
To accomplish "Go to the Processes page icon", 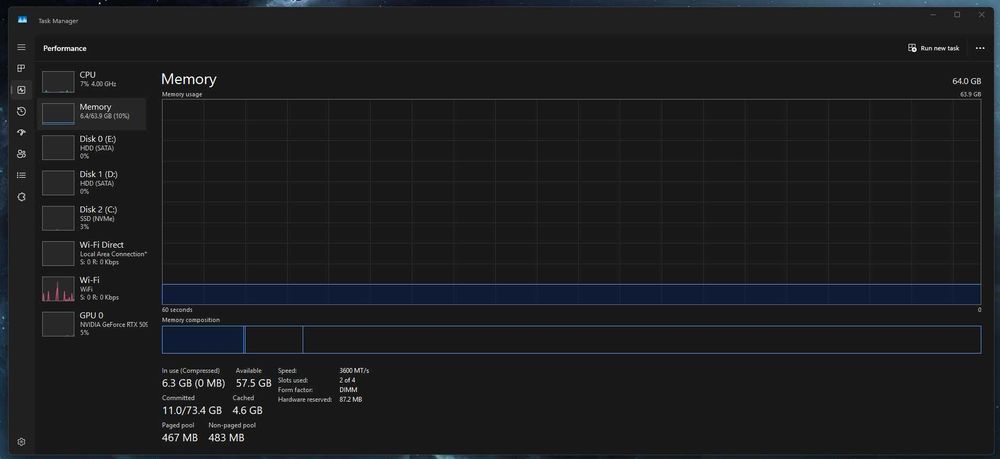I will (x=21, y=68).
